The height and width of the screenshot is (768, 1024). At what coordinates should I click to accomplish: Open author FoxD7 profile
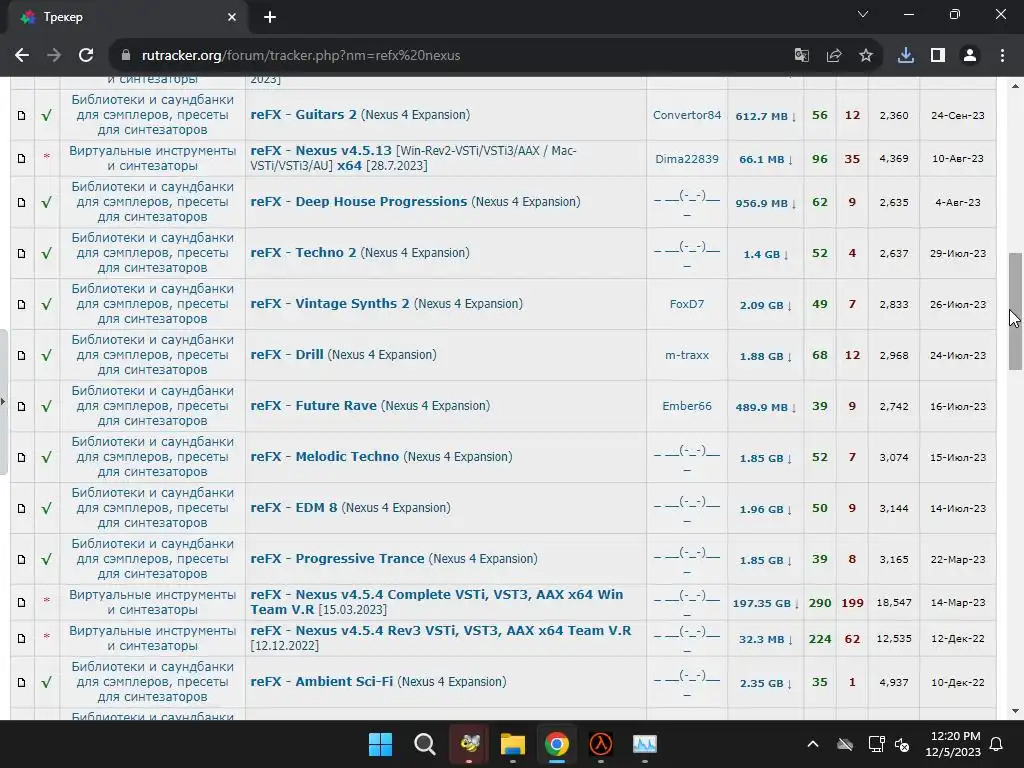[x=687, y=304]
